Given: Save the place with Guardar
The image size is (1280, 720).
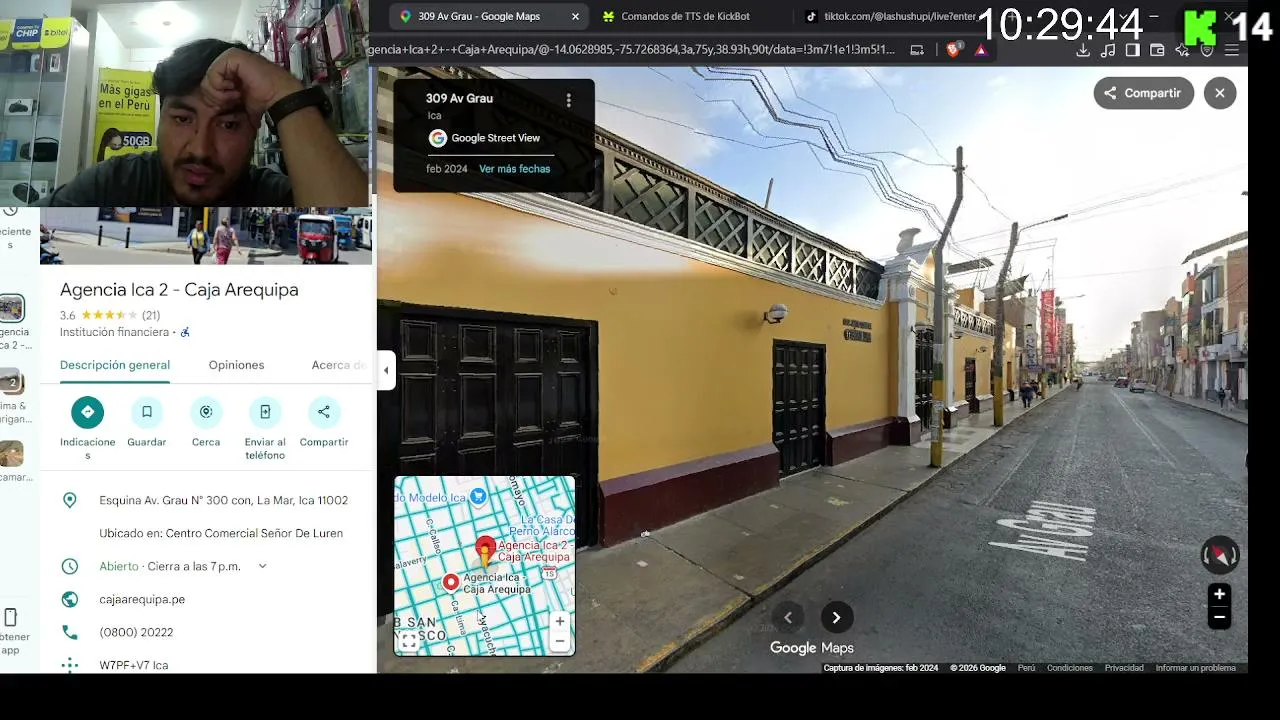Looking at the screenshot, I should [146, 412].
